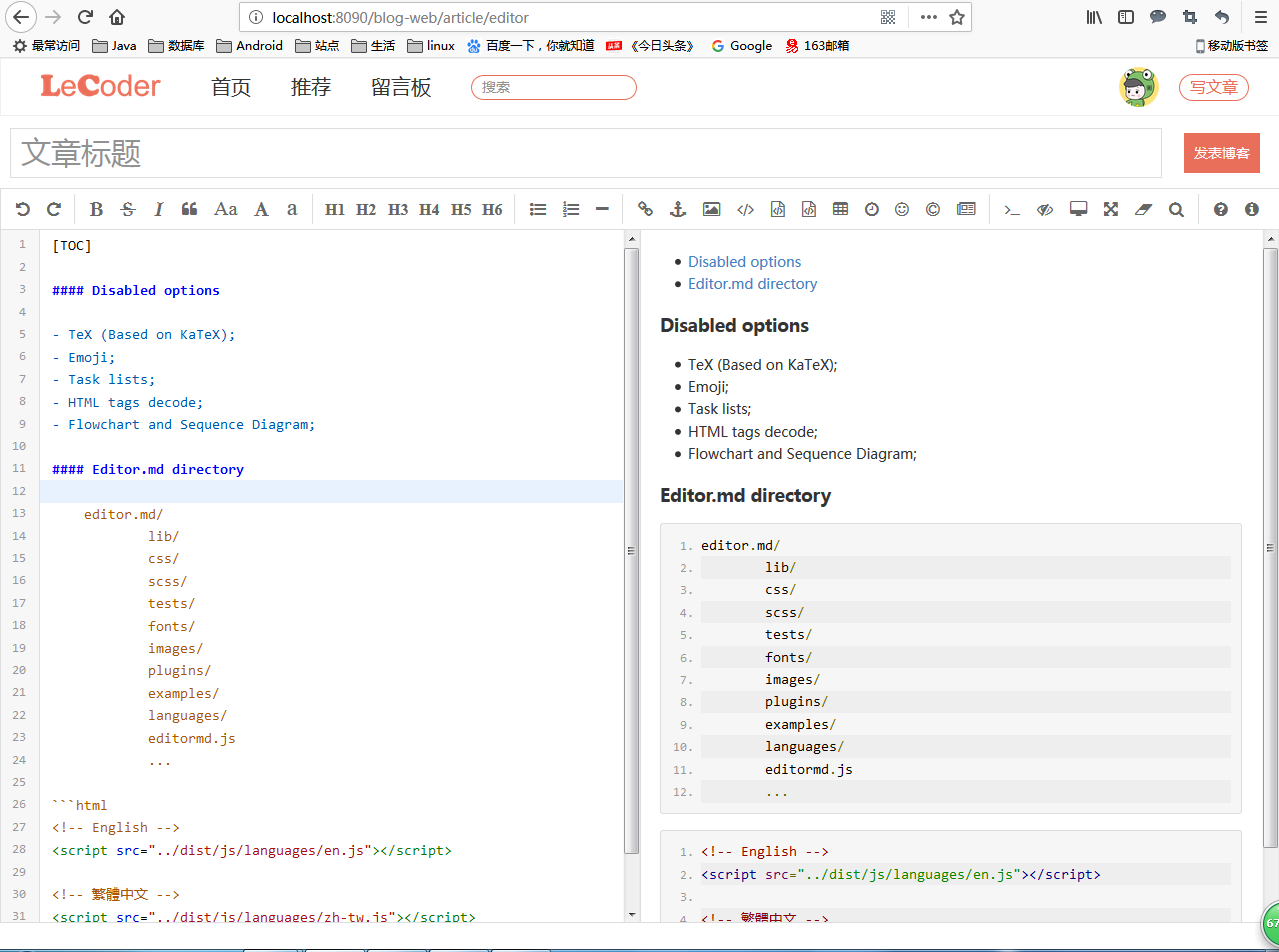1279x952 pixels.
Task: Insert a reference link using the anchor icon
Action: pos(677,209)
